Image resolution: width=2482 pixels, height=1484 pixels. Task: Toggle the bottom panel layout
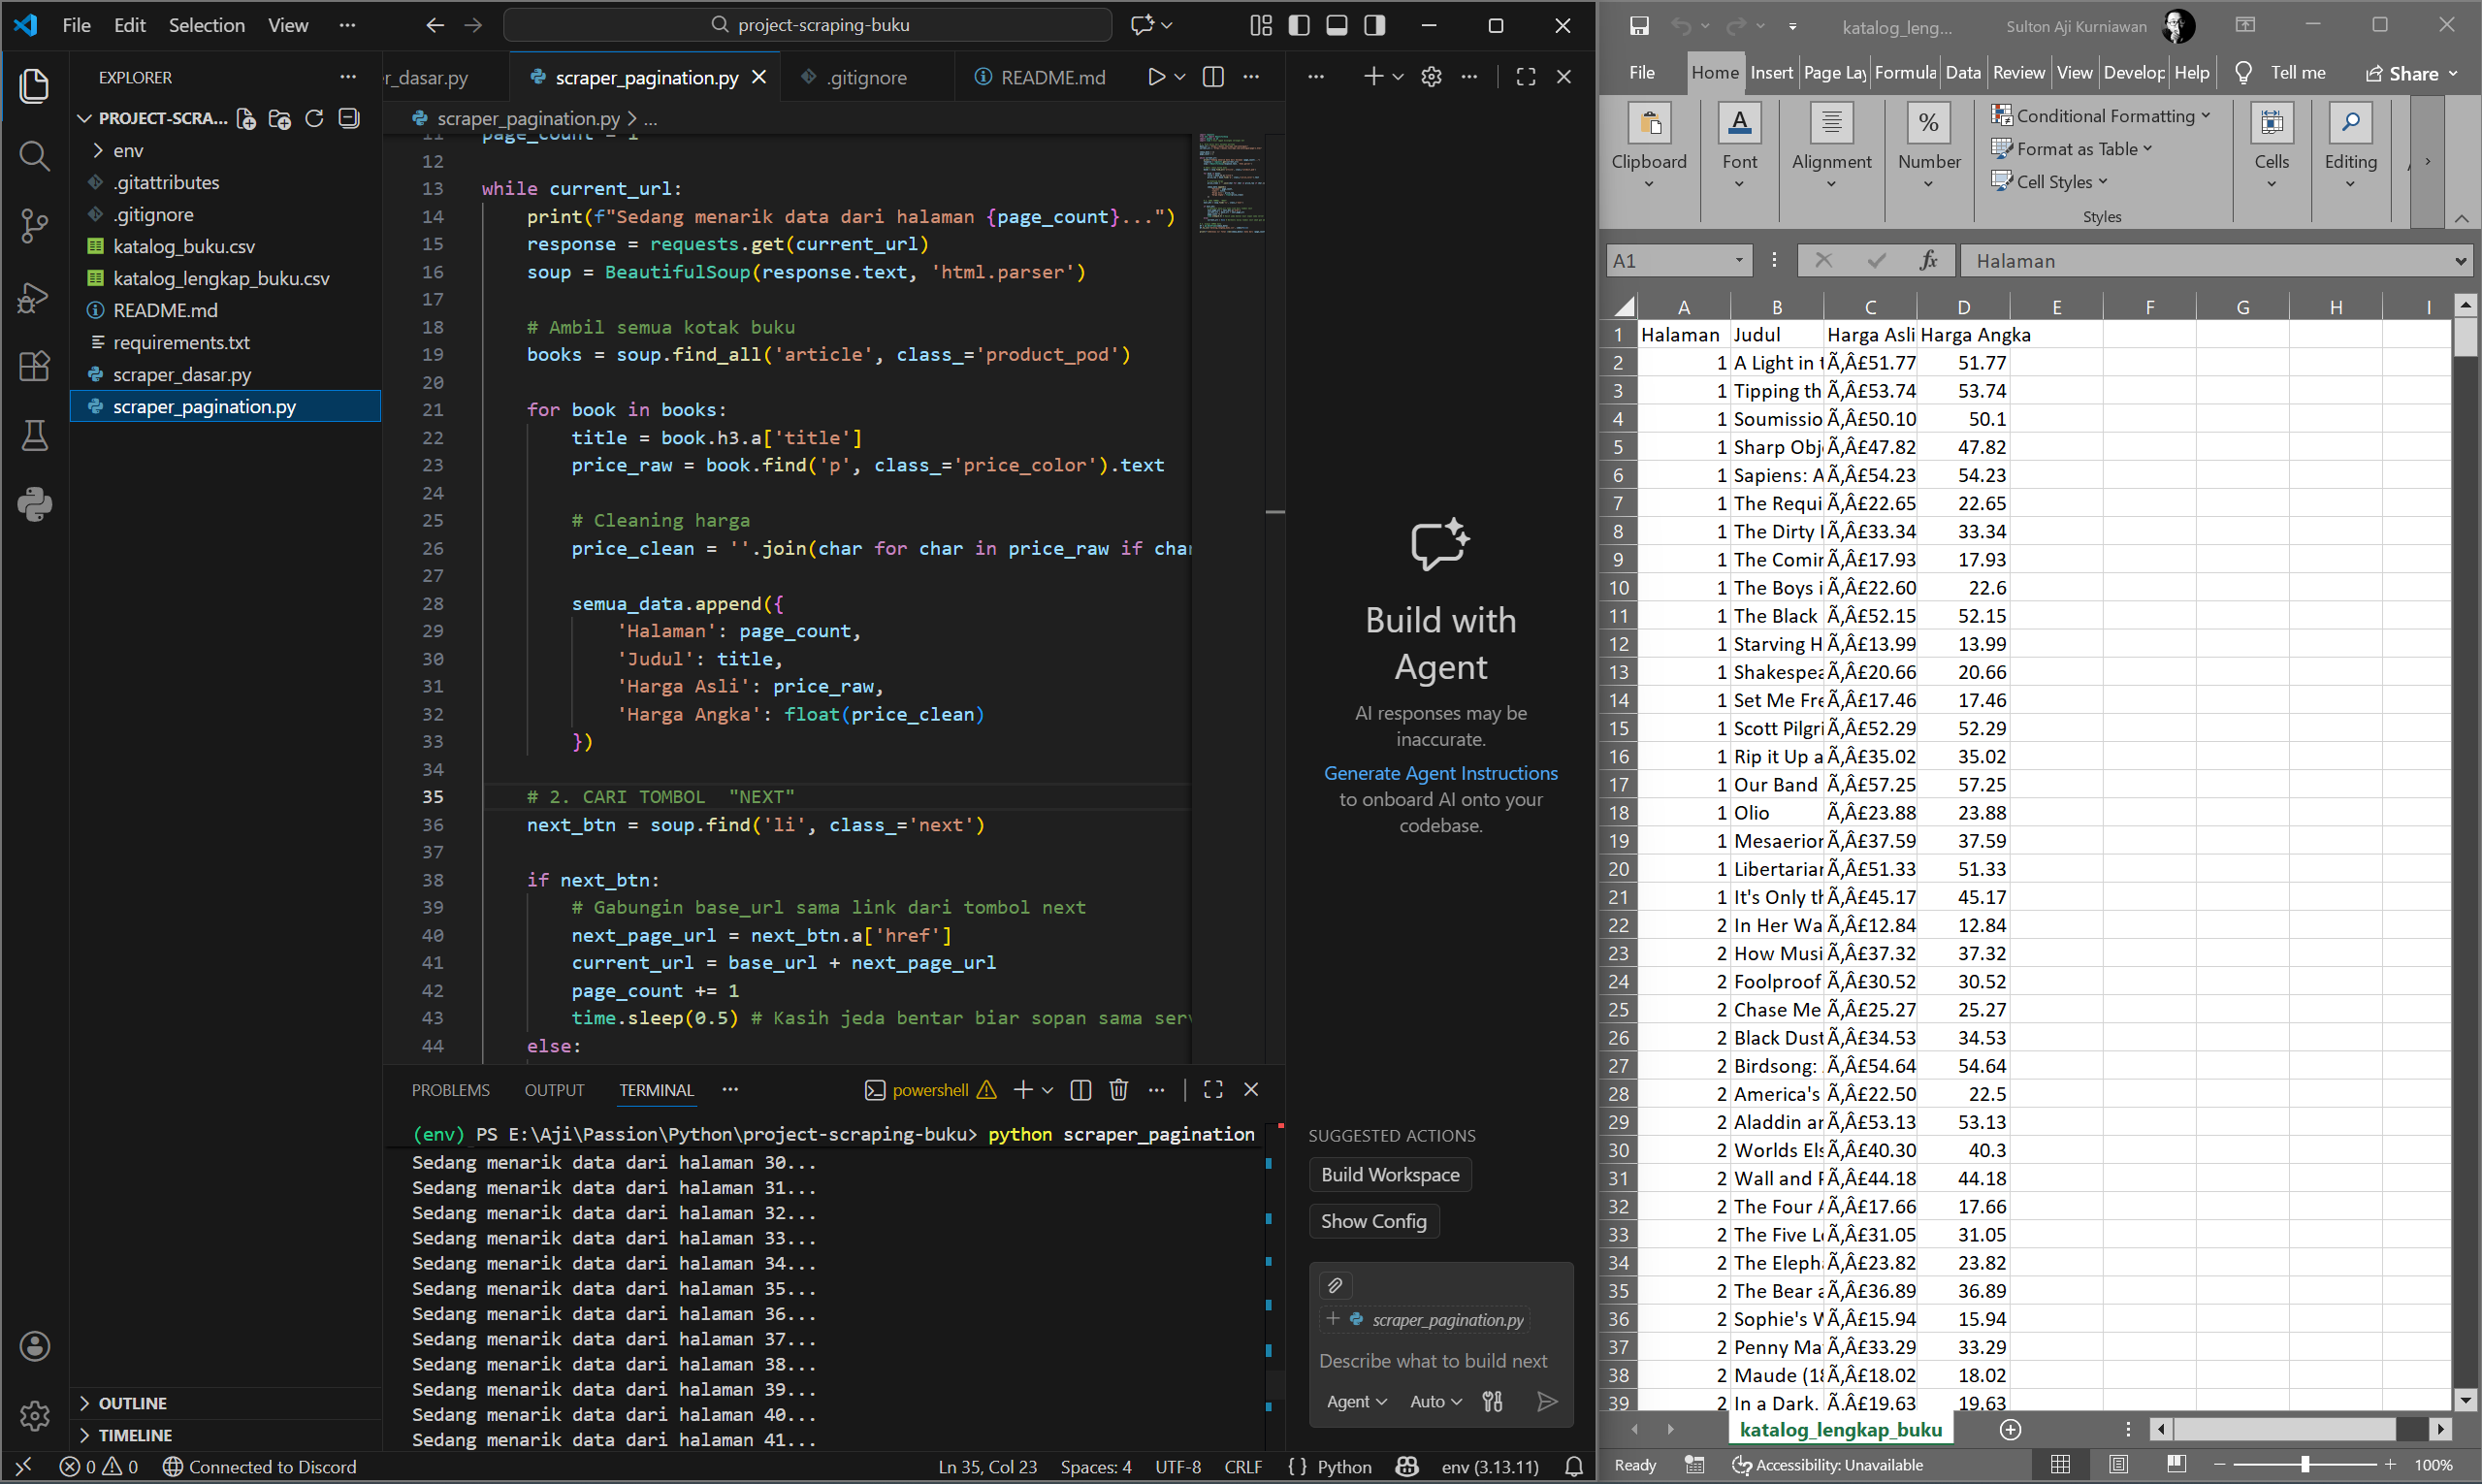[x=1337, y=25]
